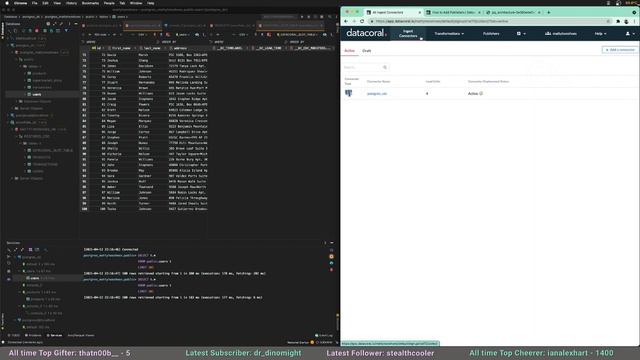Sort by the last_name column header
Image resolution: width=640 pixels, height=360 pixels.
pos(152,48)
